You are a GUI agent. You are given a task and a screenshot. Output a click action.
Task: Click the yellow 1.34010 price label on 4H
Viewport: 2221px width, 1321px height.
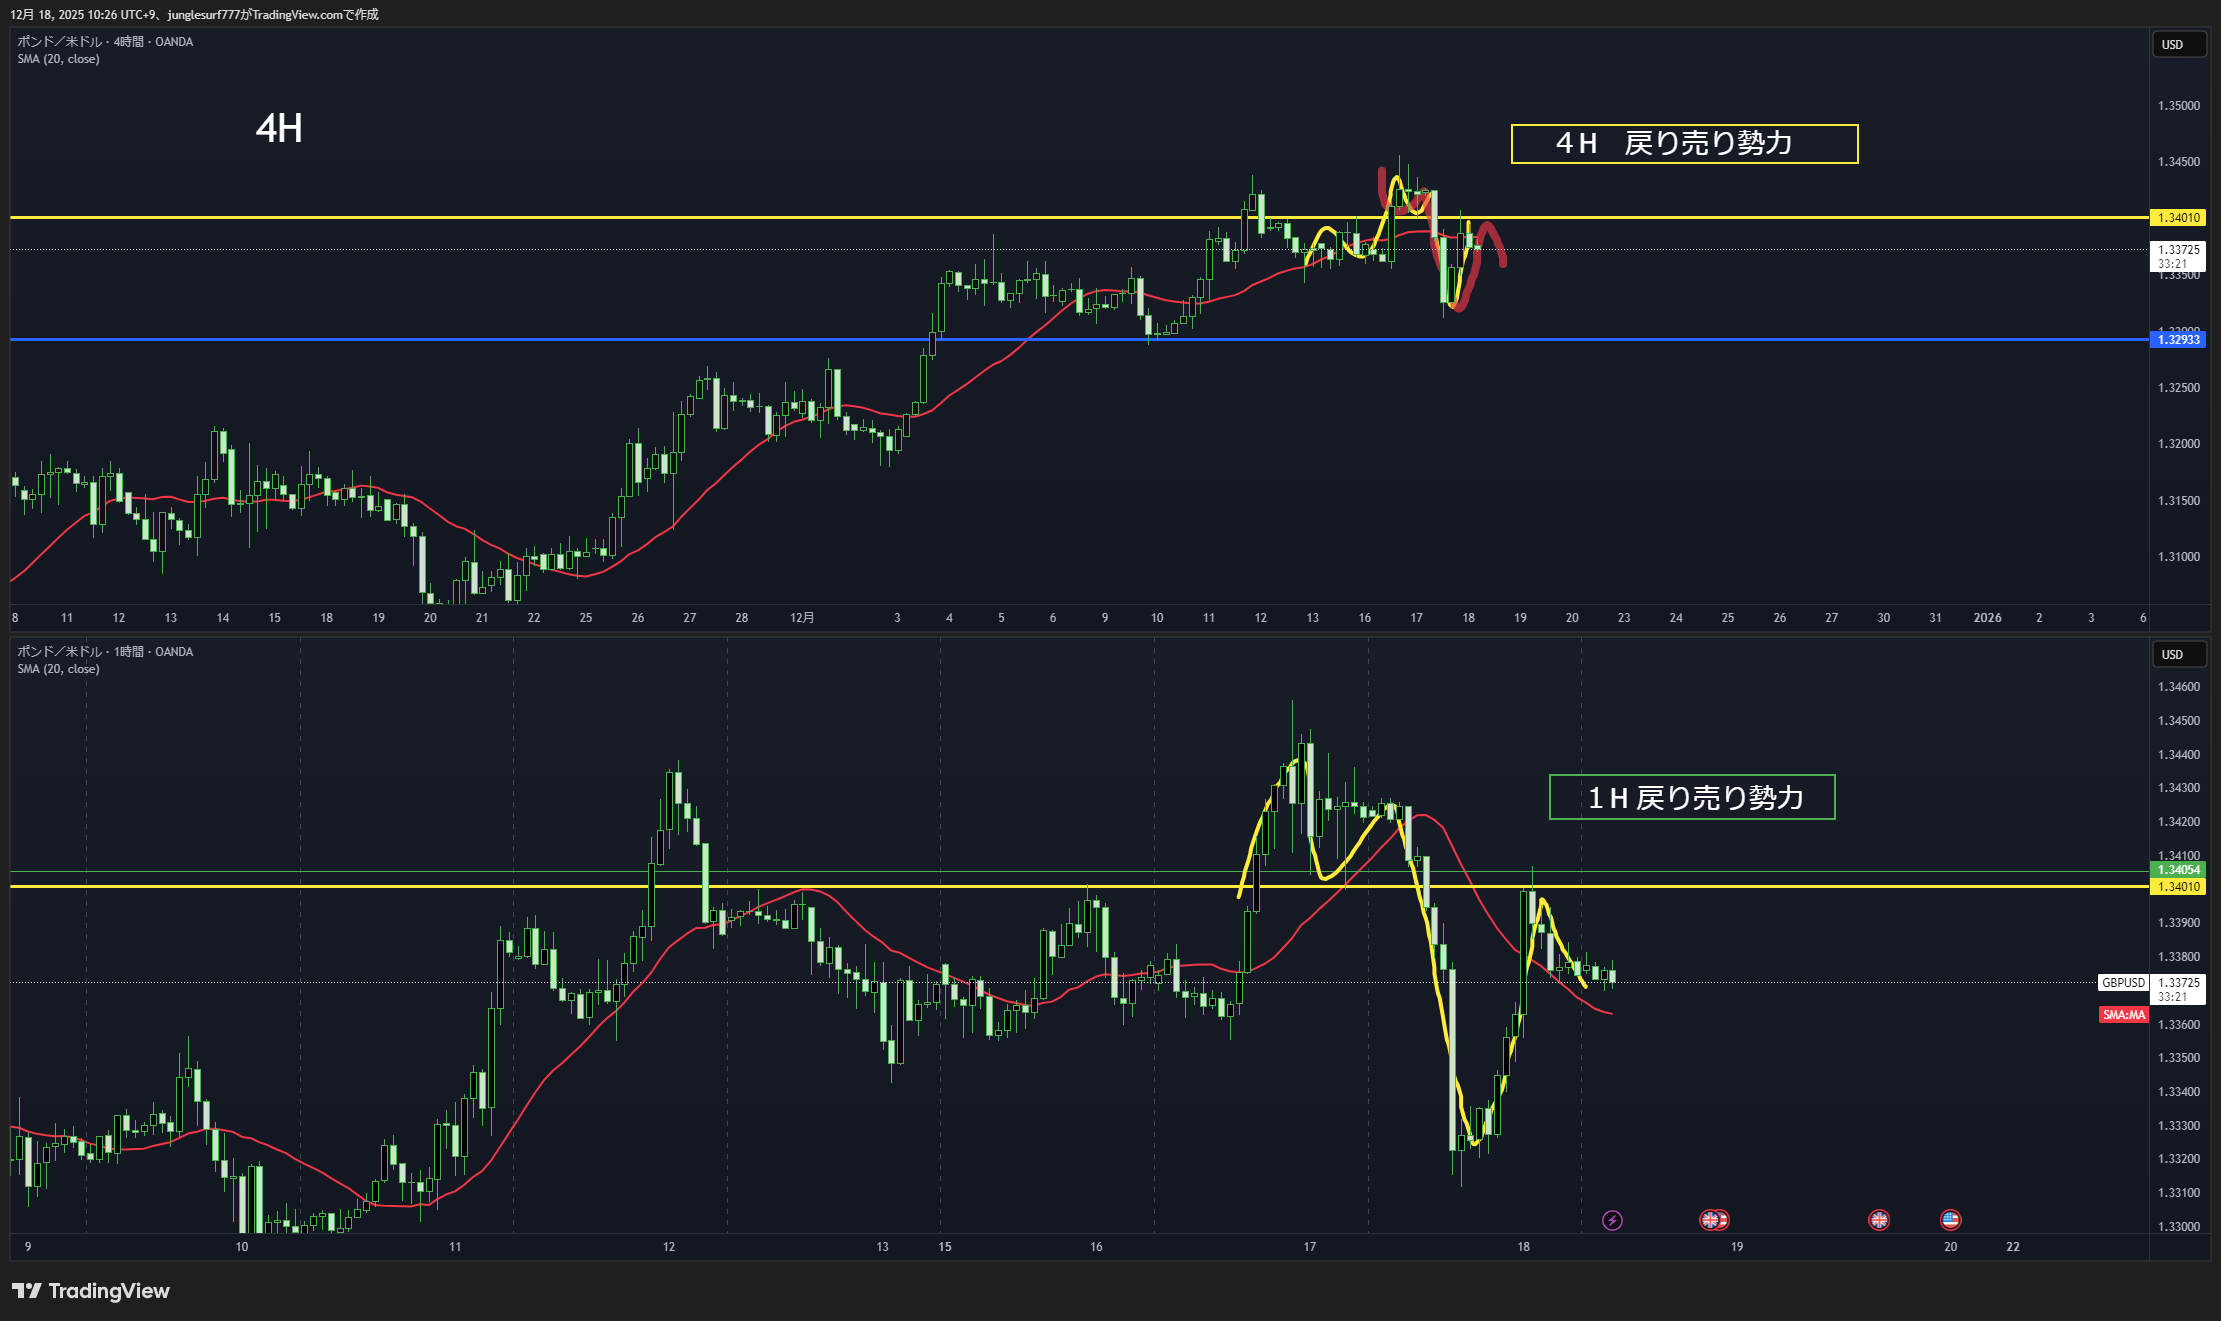pos(2178,218)
